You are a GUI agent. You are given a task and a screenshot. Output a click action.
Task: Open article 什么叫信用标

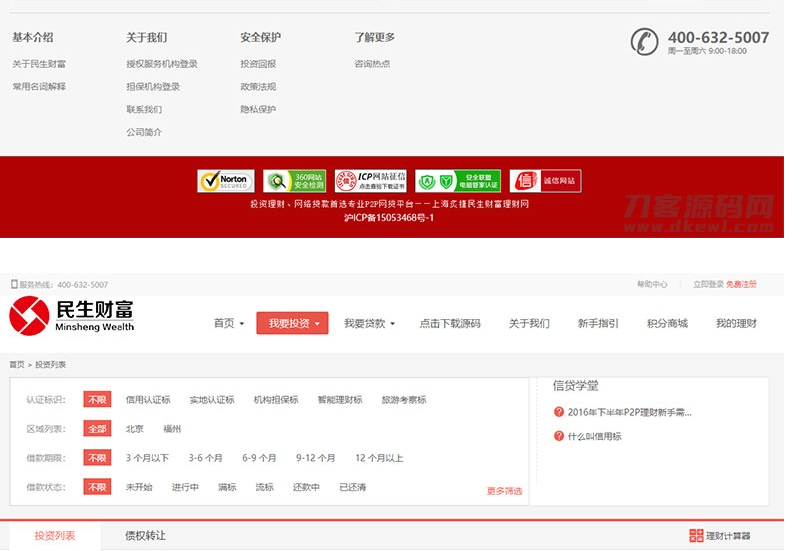(595, 436)
